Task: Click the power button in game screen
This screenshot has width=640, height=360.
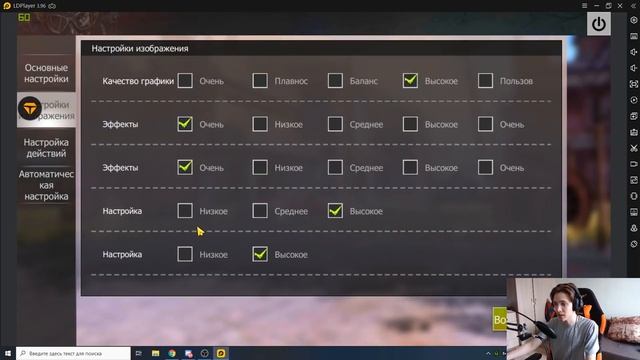Action: 599,24
